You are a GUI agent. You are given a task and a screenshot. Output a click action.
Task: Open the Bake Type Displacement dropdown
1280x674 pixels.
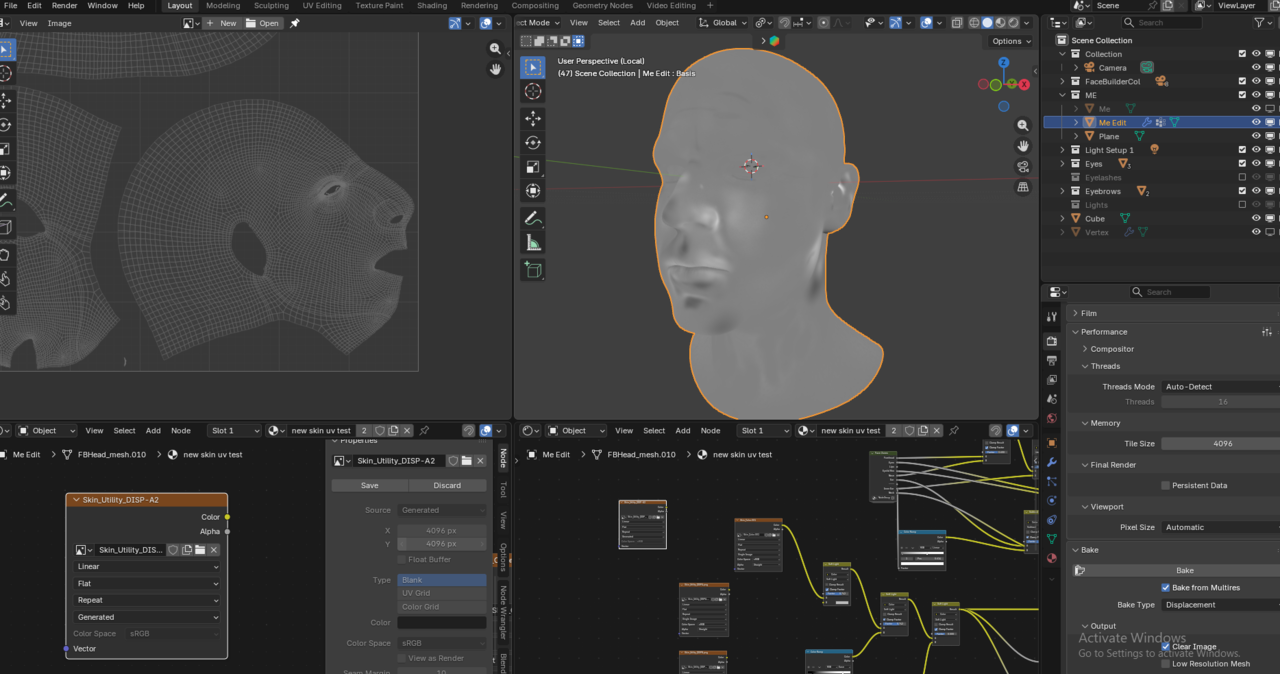(x=1221, y=605)
